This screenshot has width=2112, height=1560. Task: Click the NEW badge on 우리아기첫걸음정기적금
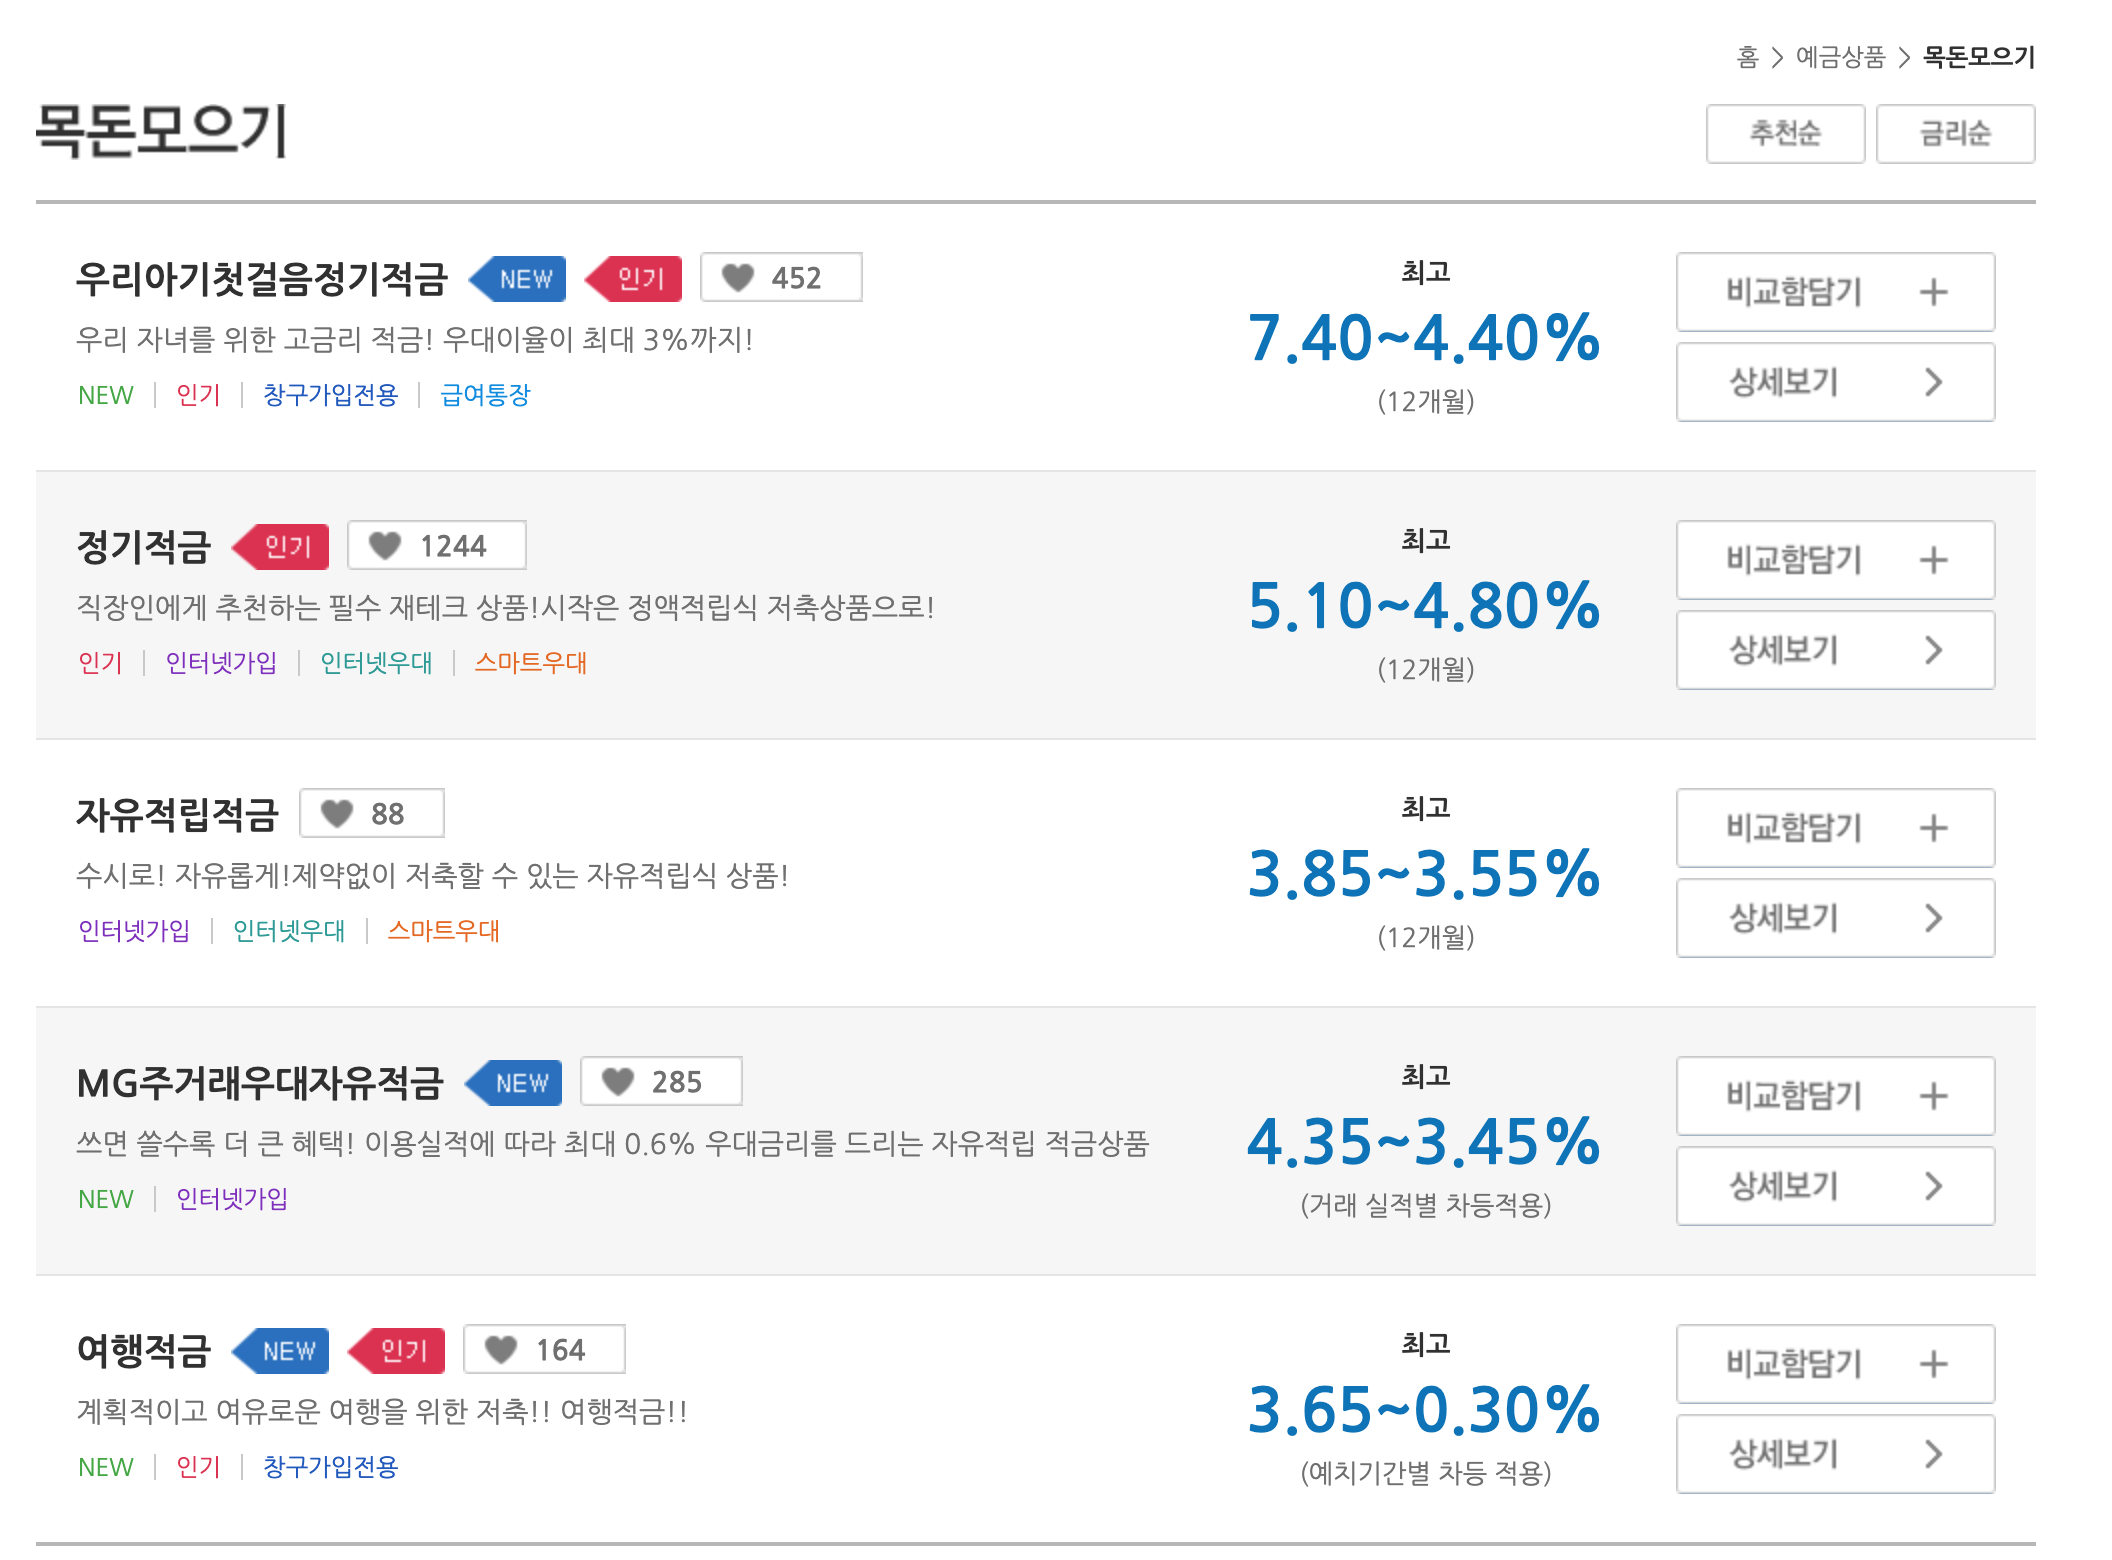pos(519,279)
